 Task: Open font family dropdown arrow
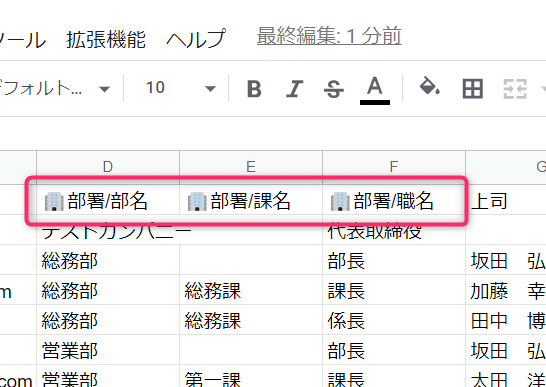pos(104,89)
